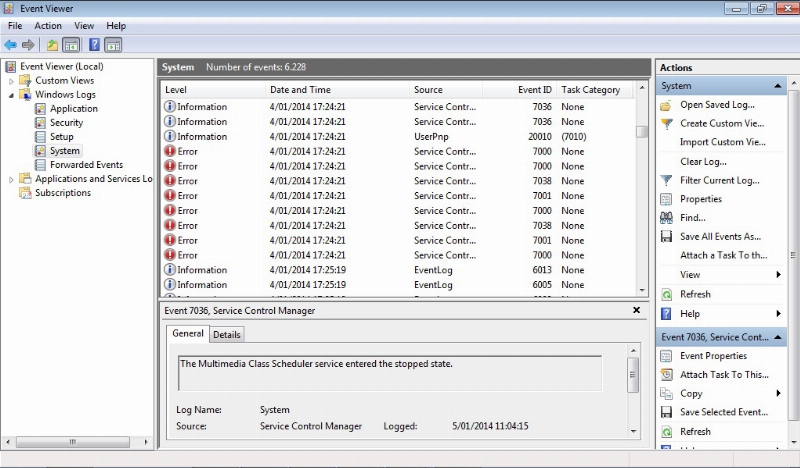The width and height of the screenshot is (800, 468).
Task: Click the Custom Views folder icon
Action: click(25, 80)
